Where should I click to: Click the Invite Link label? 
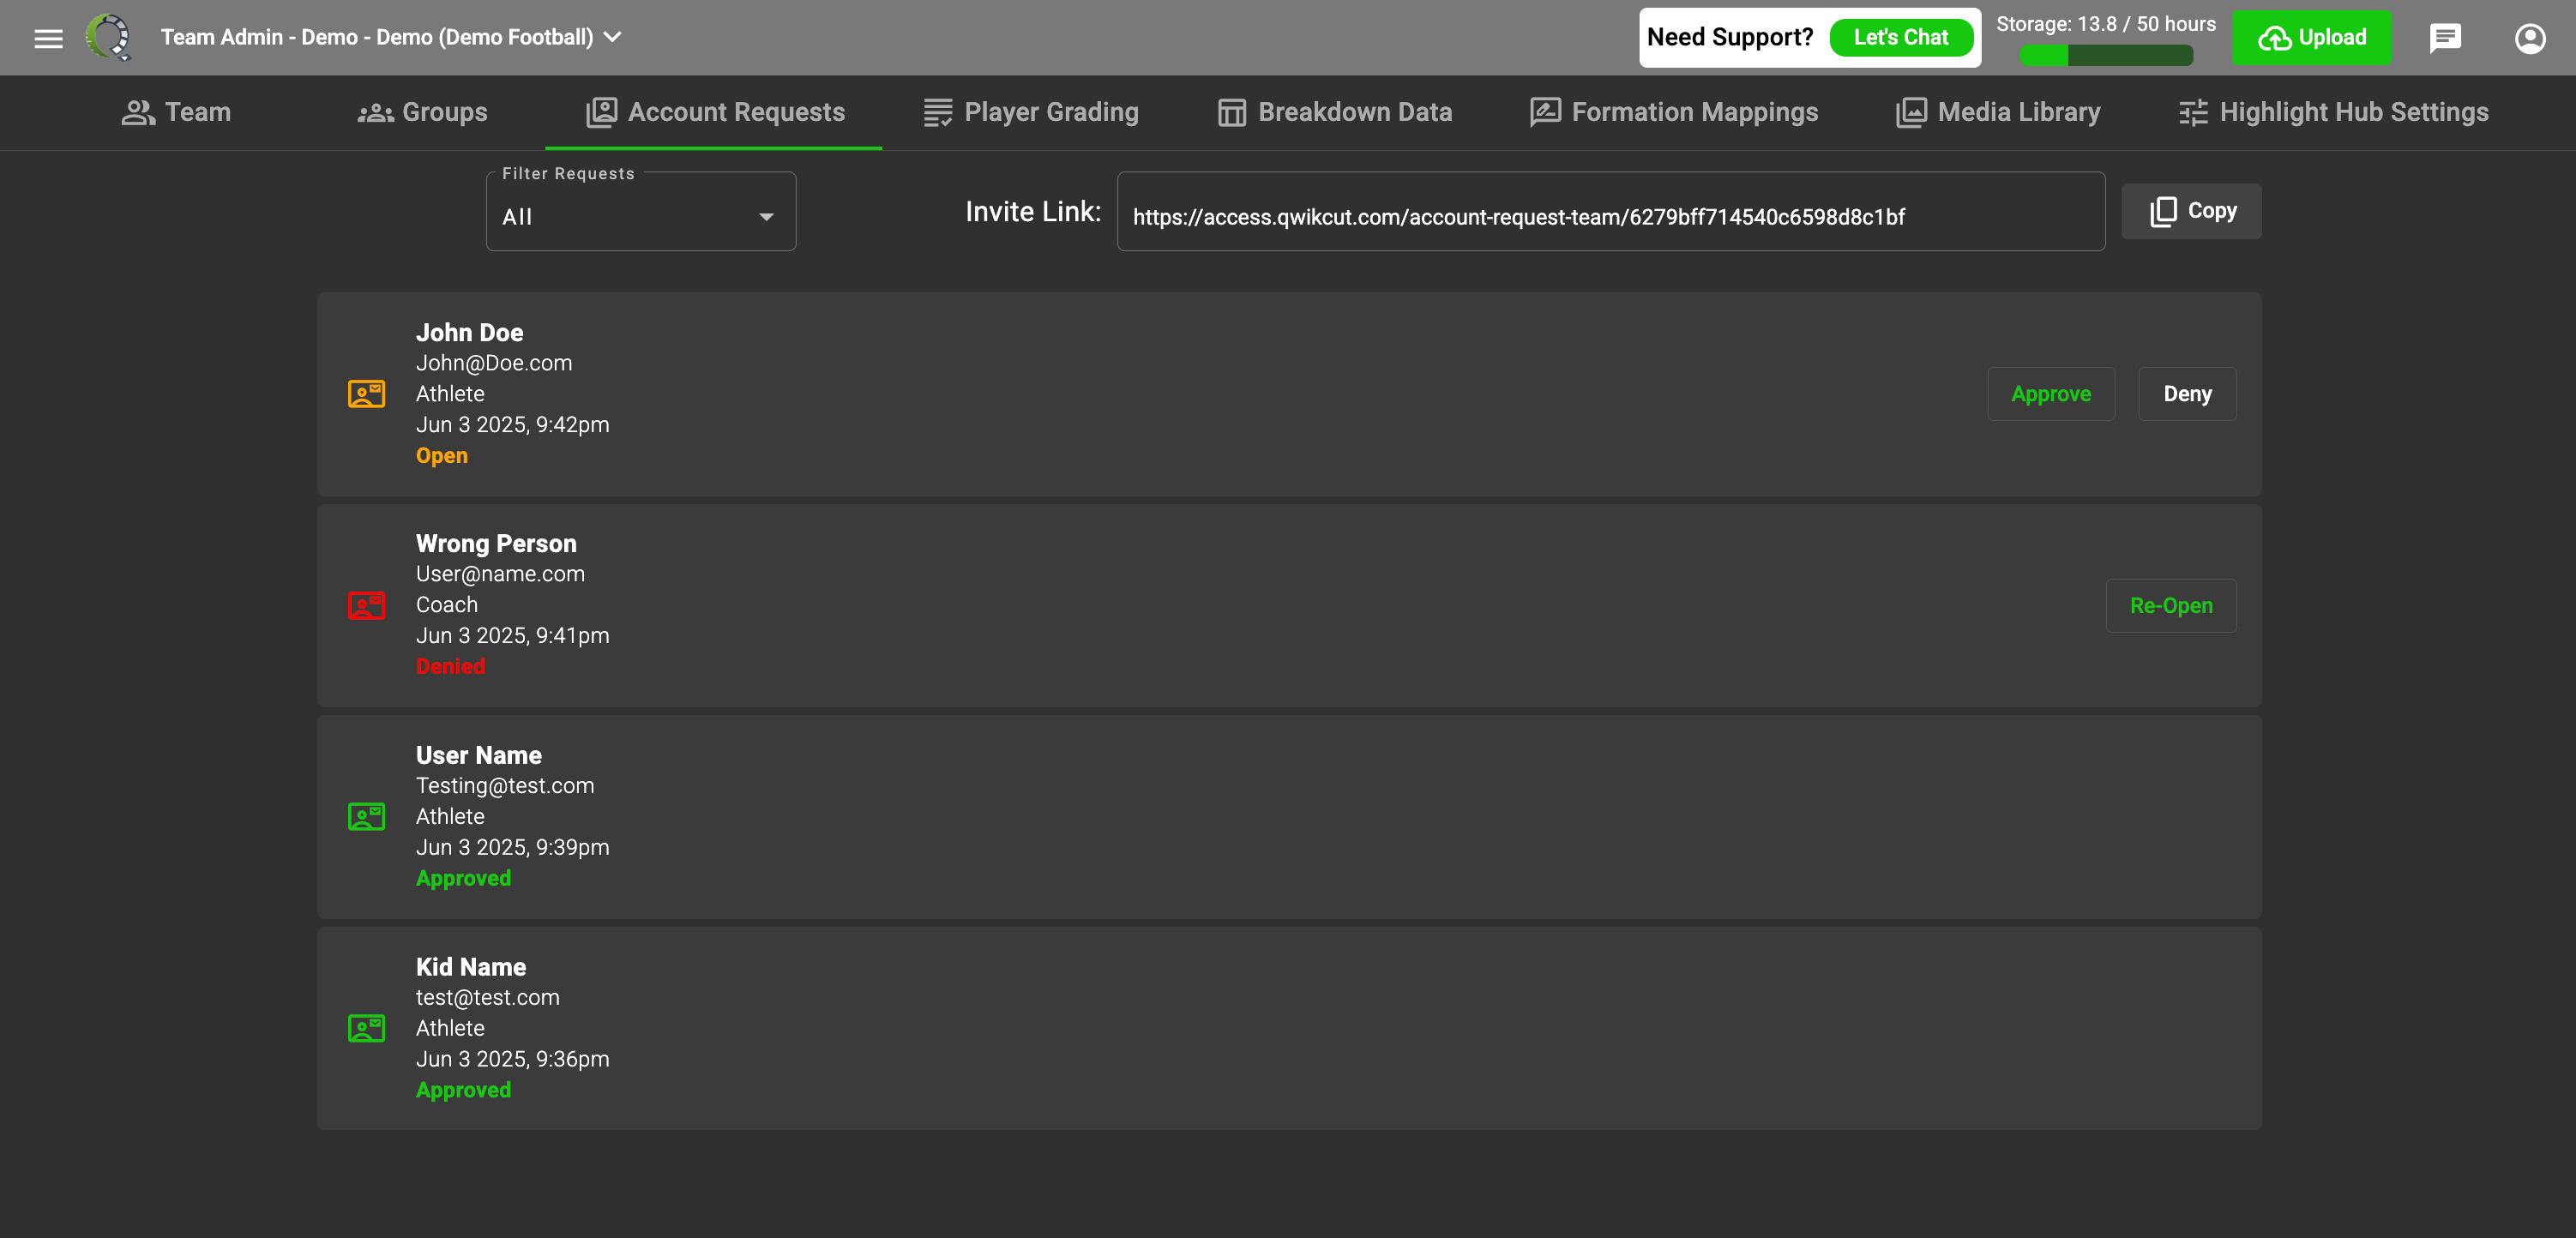[x=1033, y=211]
